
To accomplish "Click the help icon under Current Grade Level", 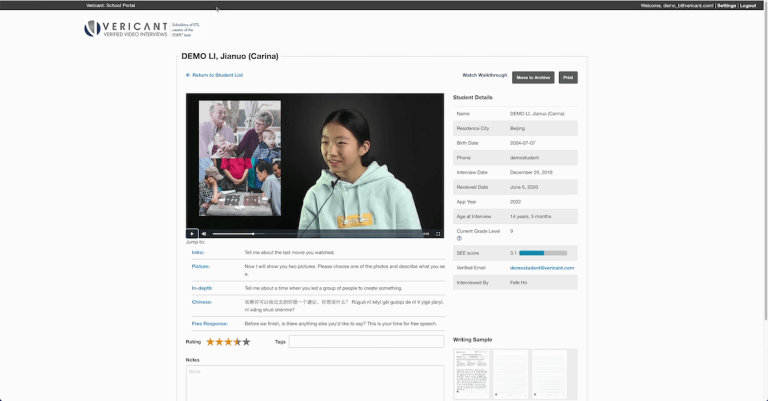I will (x=459, y=238).
